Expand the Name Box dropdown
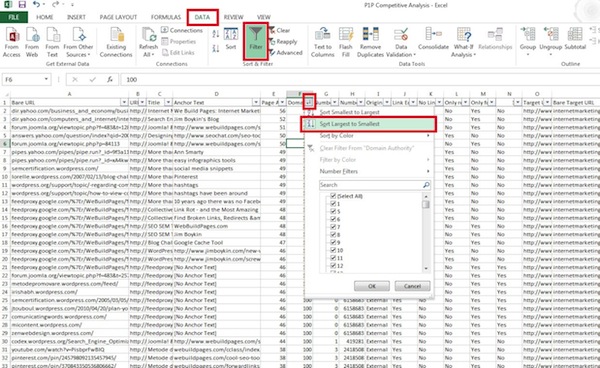Screen dimensions: 600x368 point(46,79)
